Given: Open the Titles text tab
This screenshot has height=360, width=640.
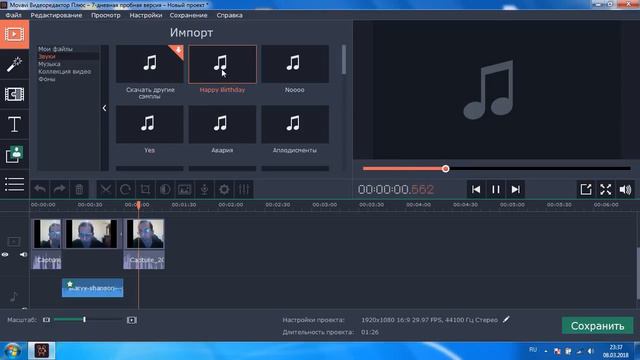Looking at the screenshot, I should point(14,124).
